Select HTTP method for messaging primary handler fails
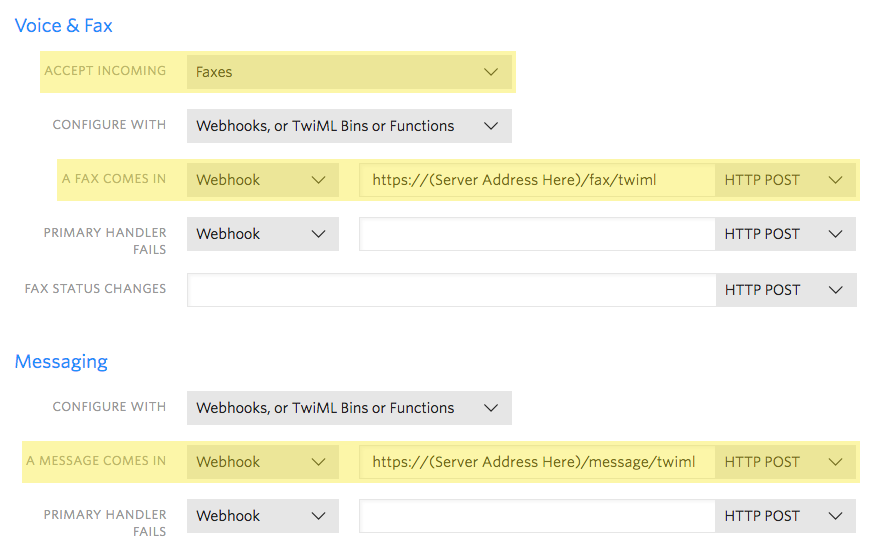Viewport: 871px width, 552px height. coord(785,516)
